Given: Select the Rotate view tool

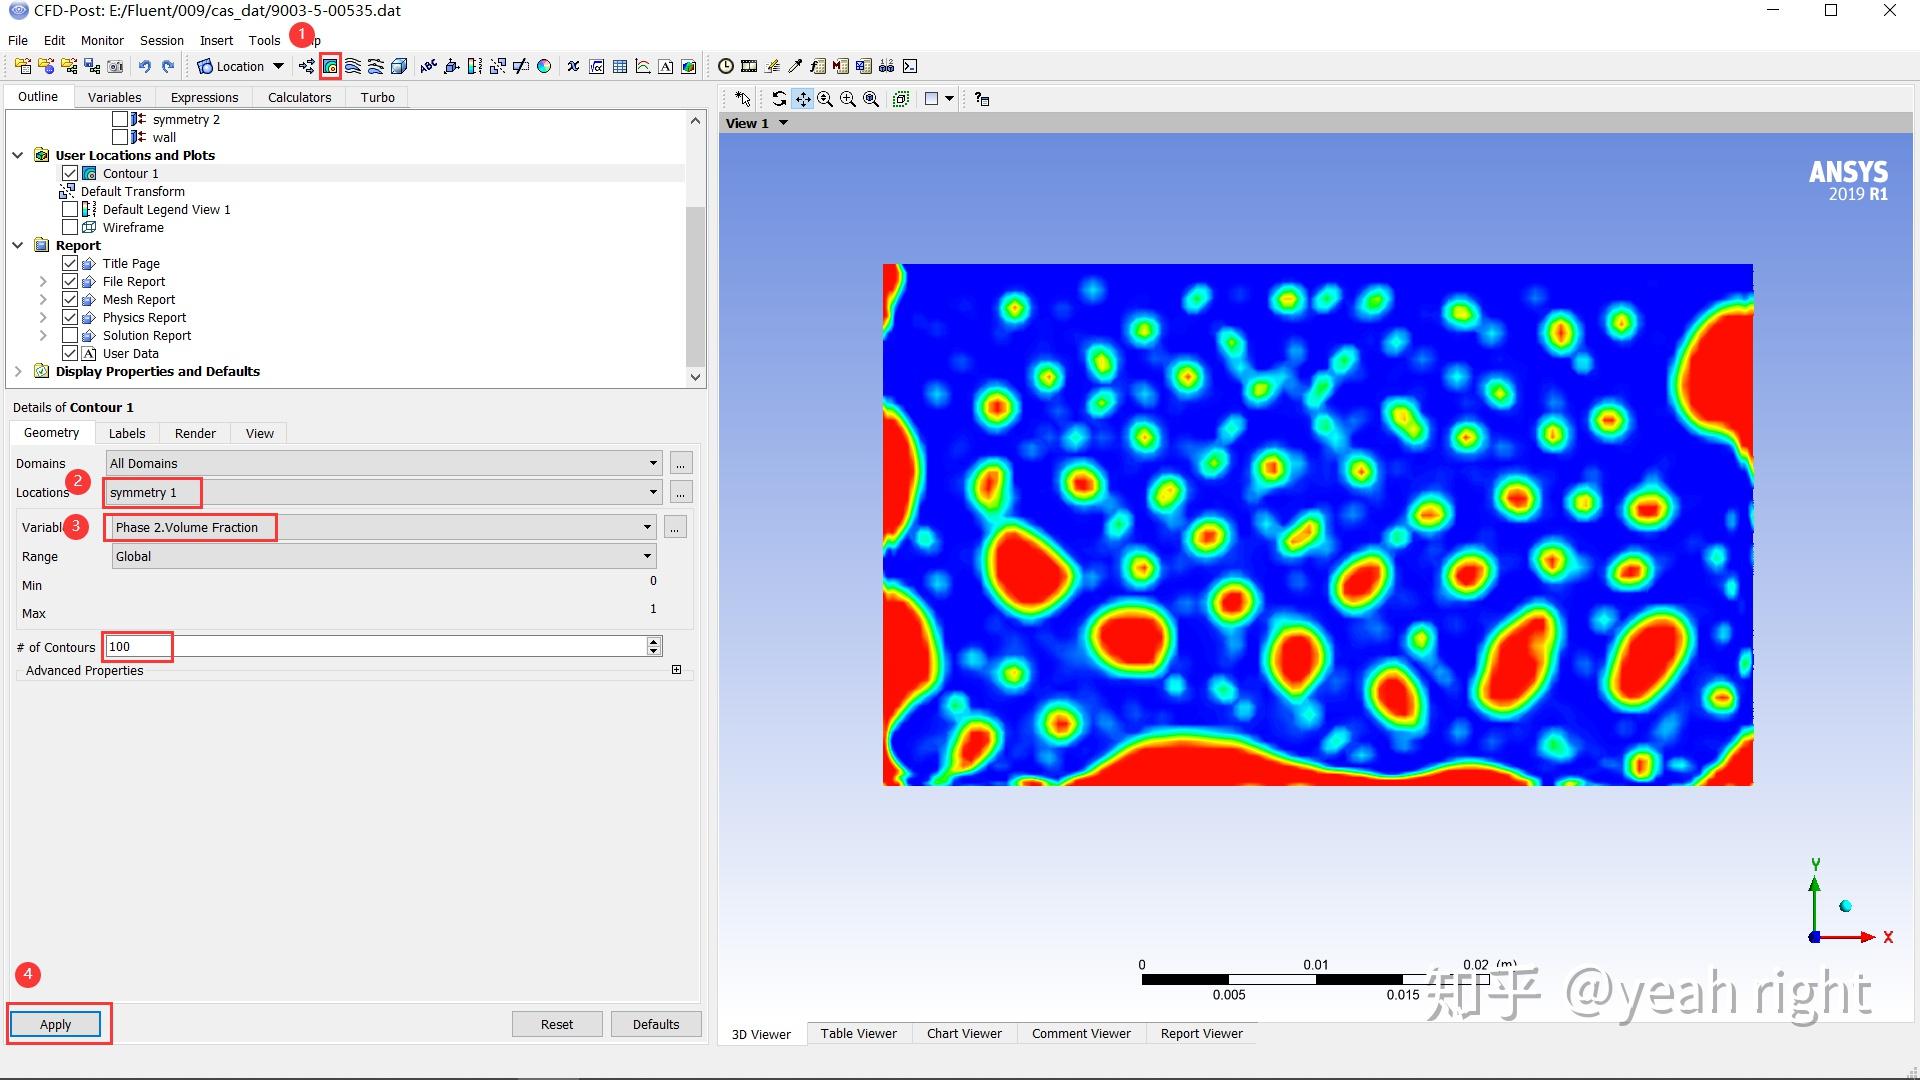Looking at the screenshot, I should click(x=779, y=99).
